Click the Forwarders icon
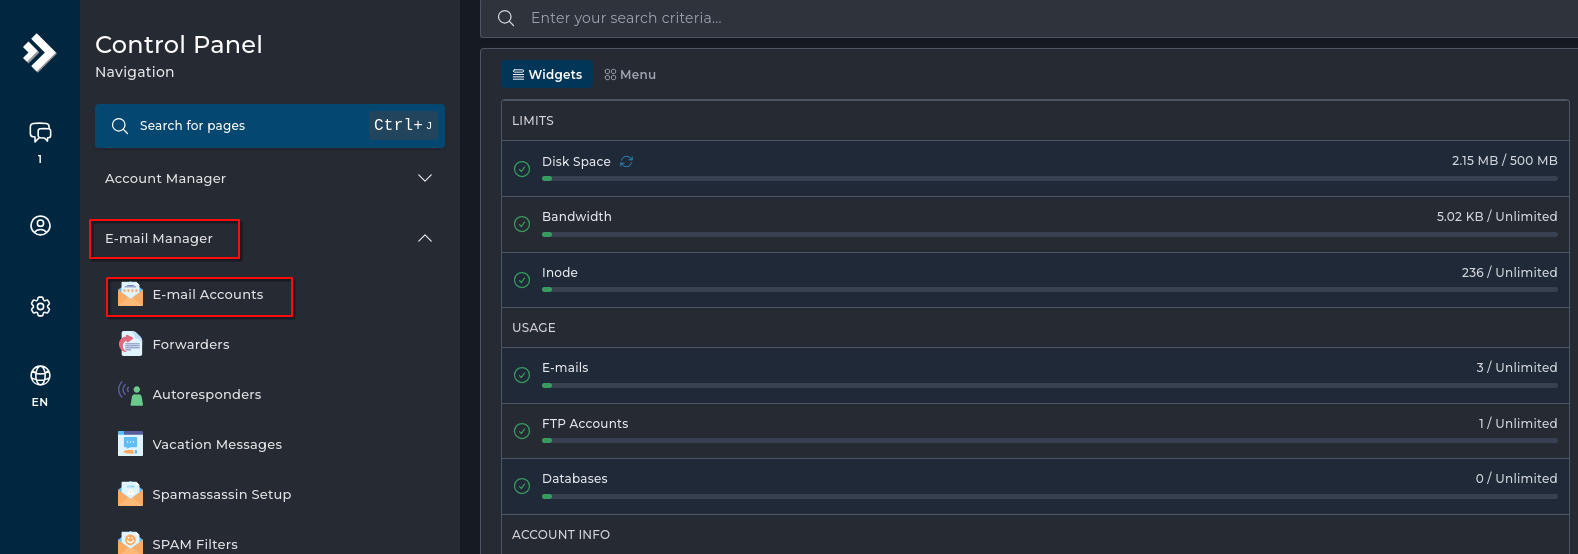Image resolution: width=1578 pixels, height=554 pixels. (130, 344)
